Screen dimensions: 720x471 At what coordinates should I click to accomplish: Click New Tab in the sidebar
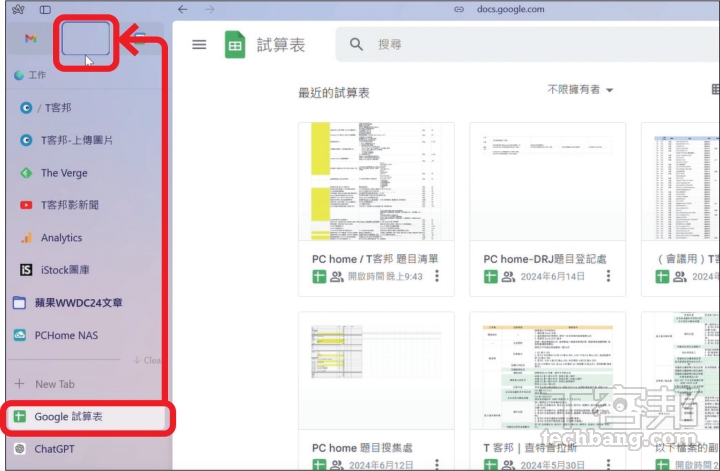point(55,384)
